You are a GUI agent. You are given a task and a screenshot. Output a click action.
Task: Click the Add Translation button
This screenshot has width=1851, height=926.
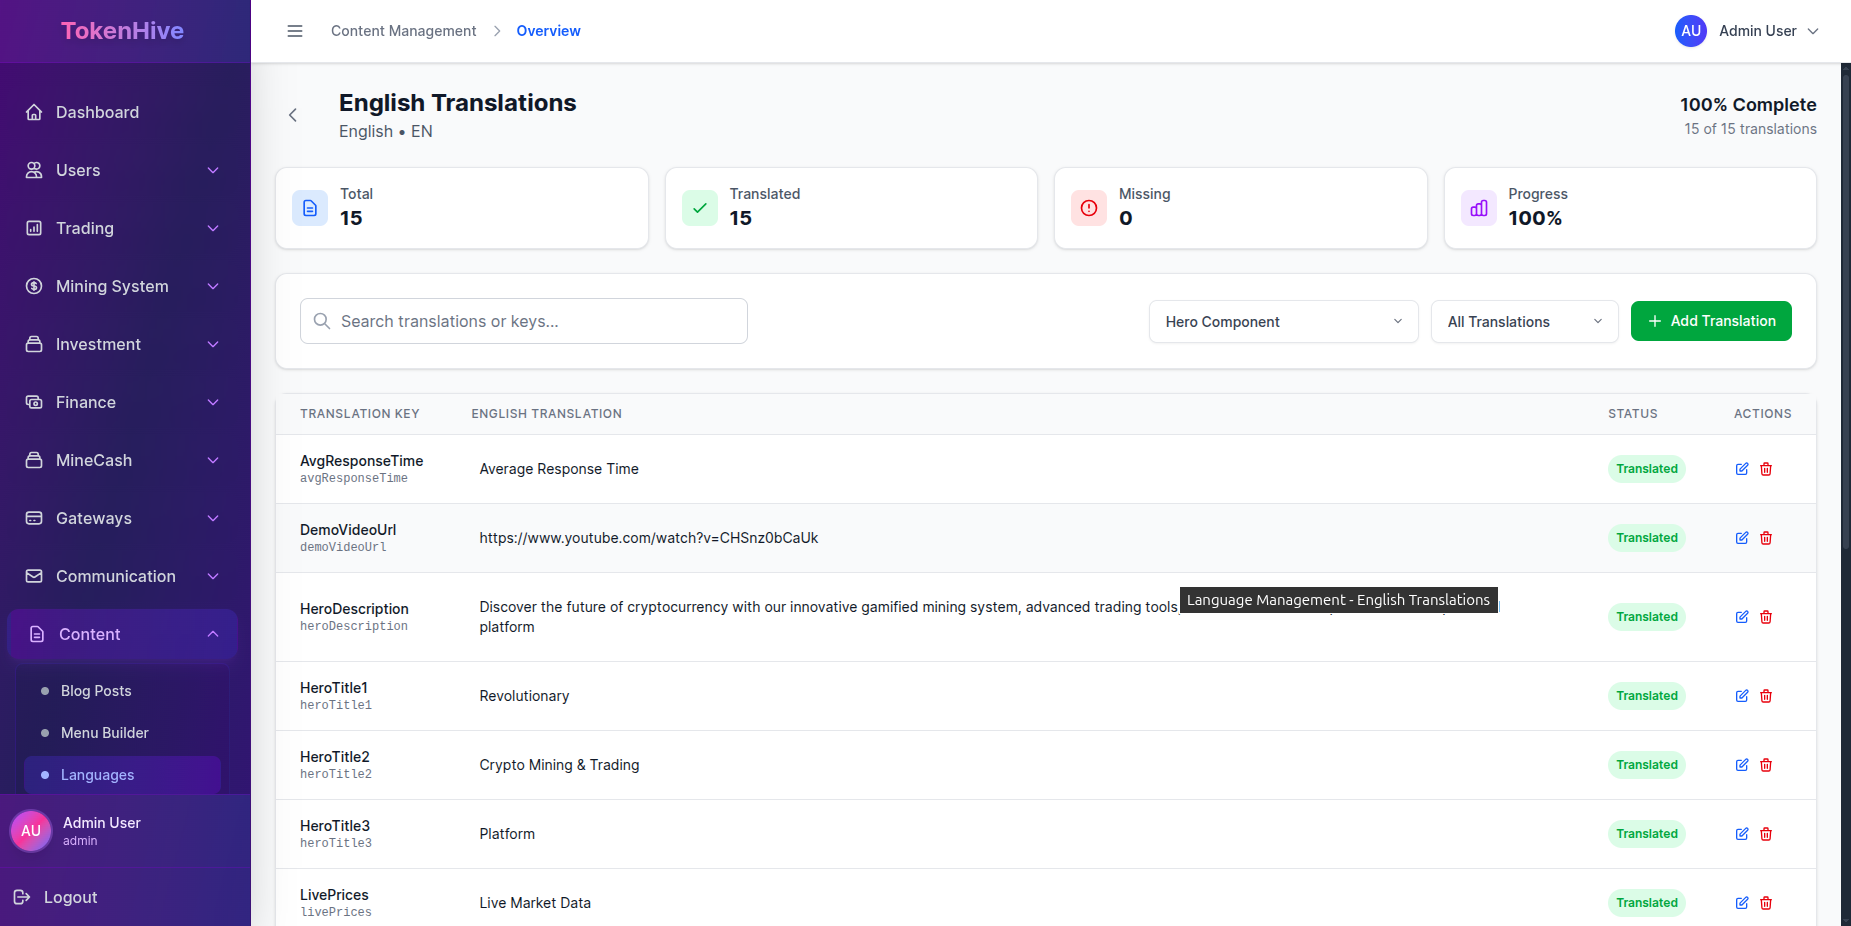click(1710, 321)
